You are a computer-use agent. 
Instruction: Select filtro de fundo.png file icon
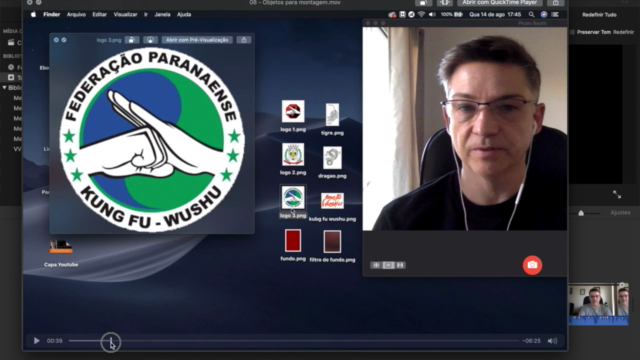(x=332, y=241)
